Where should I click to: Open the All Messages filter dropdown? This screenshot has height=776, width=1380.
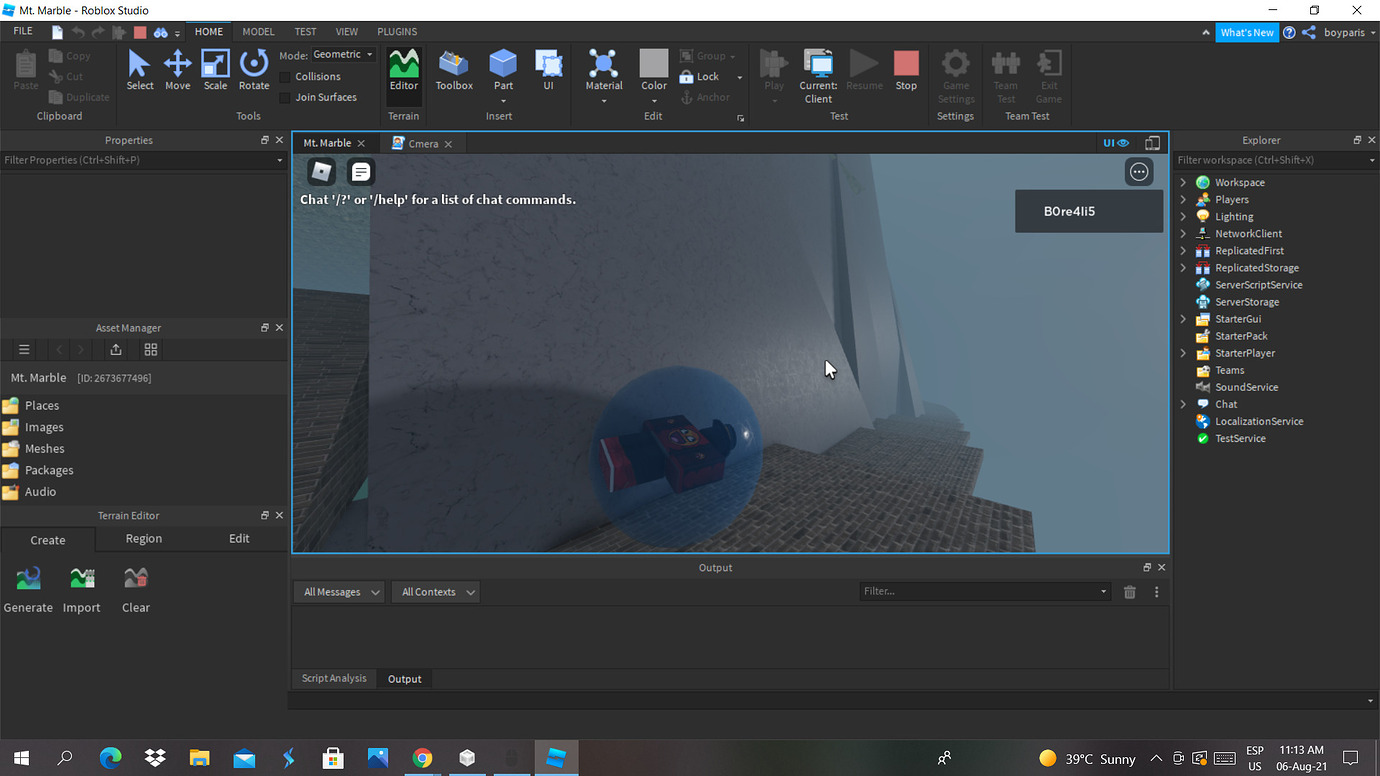pyautogui.click(x=338, y=591)
